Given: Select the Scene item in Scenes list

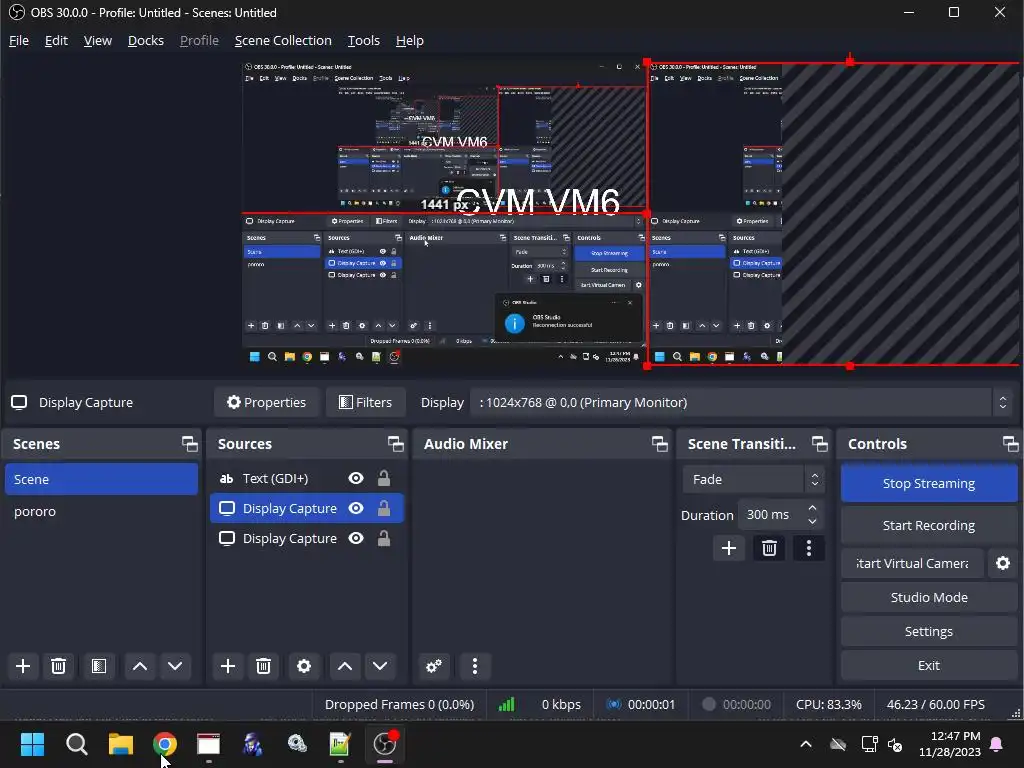Looking at the screenshot, I should click(x=101, y=479).
